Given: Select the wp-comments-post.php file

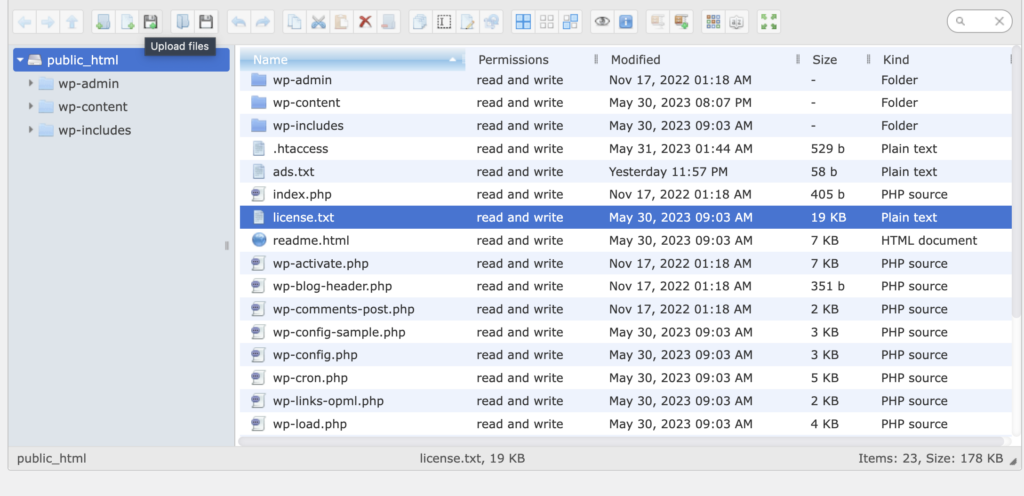Looking at the screenshot, I should coord(626,309).
